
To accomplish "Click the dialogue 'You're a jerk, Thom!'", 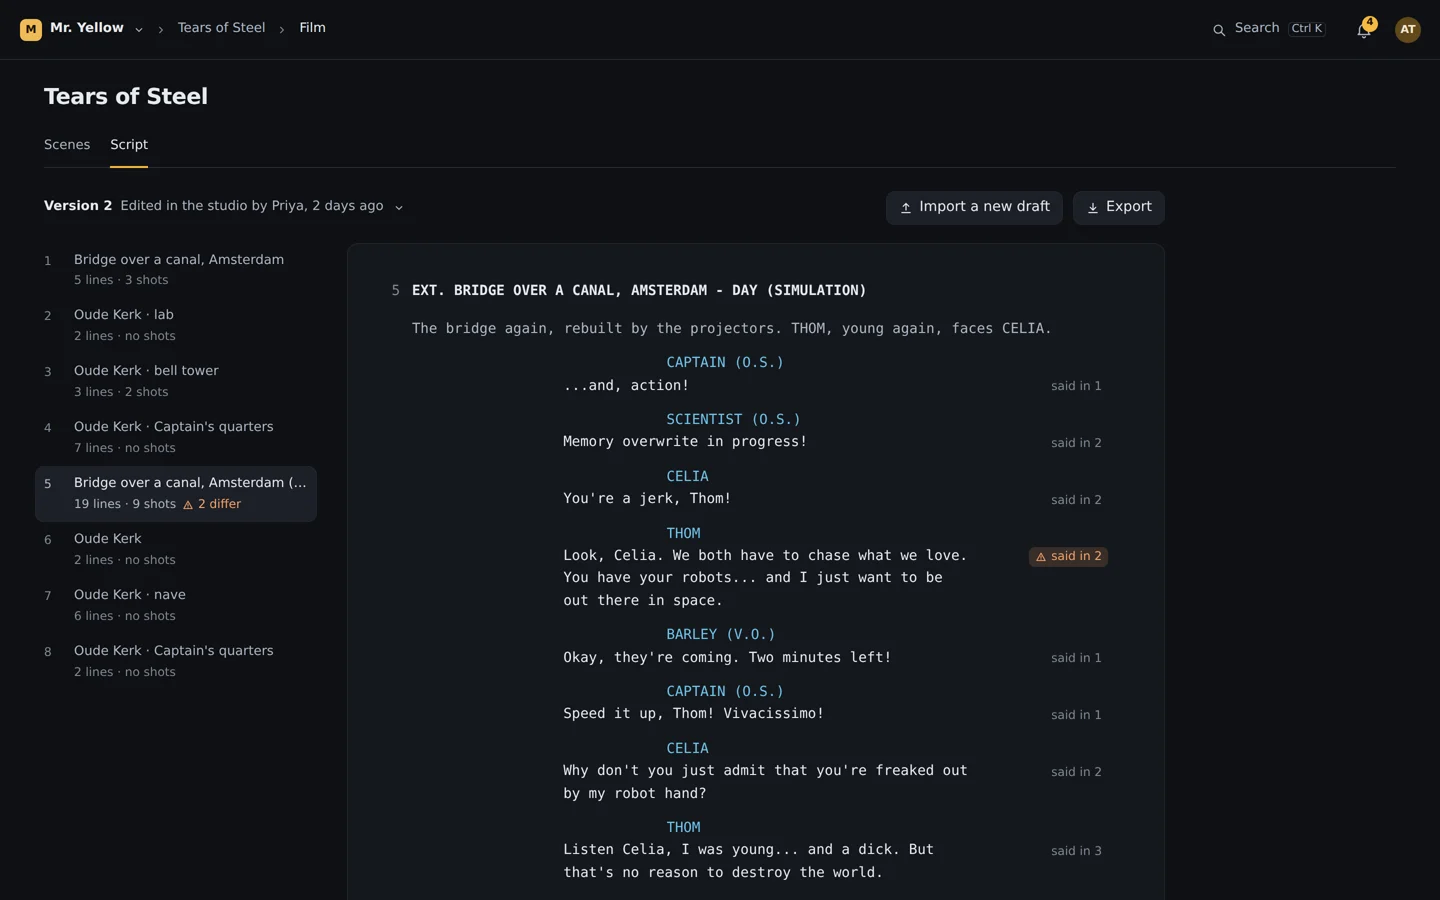I will (647, 499).
